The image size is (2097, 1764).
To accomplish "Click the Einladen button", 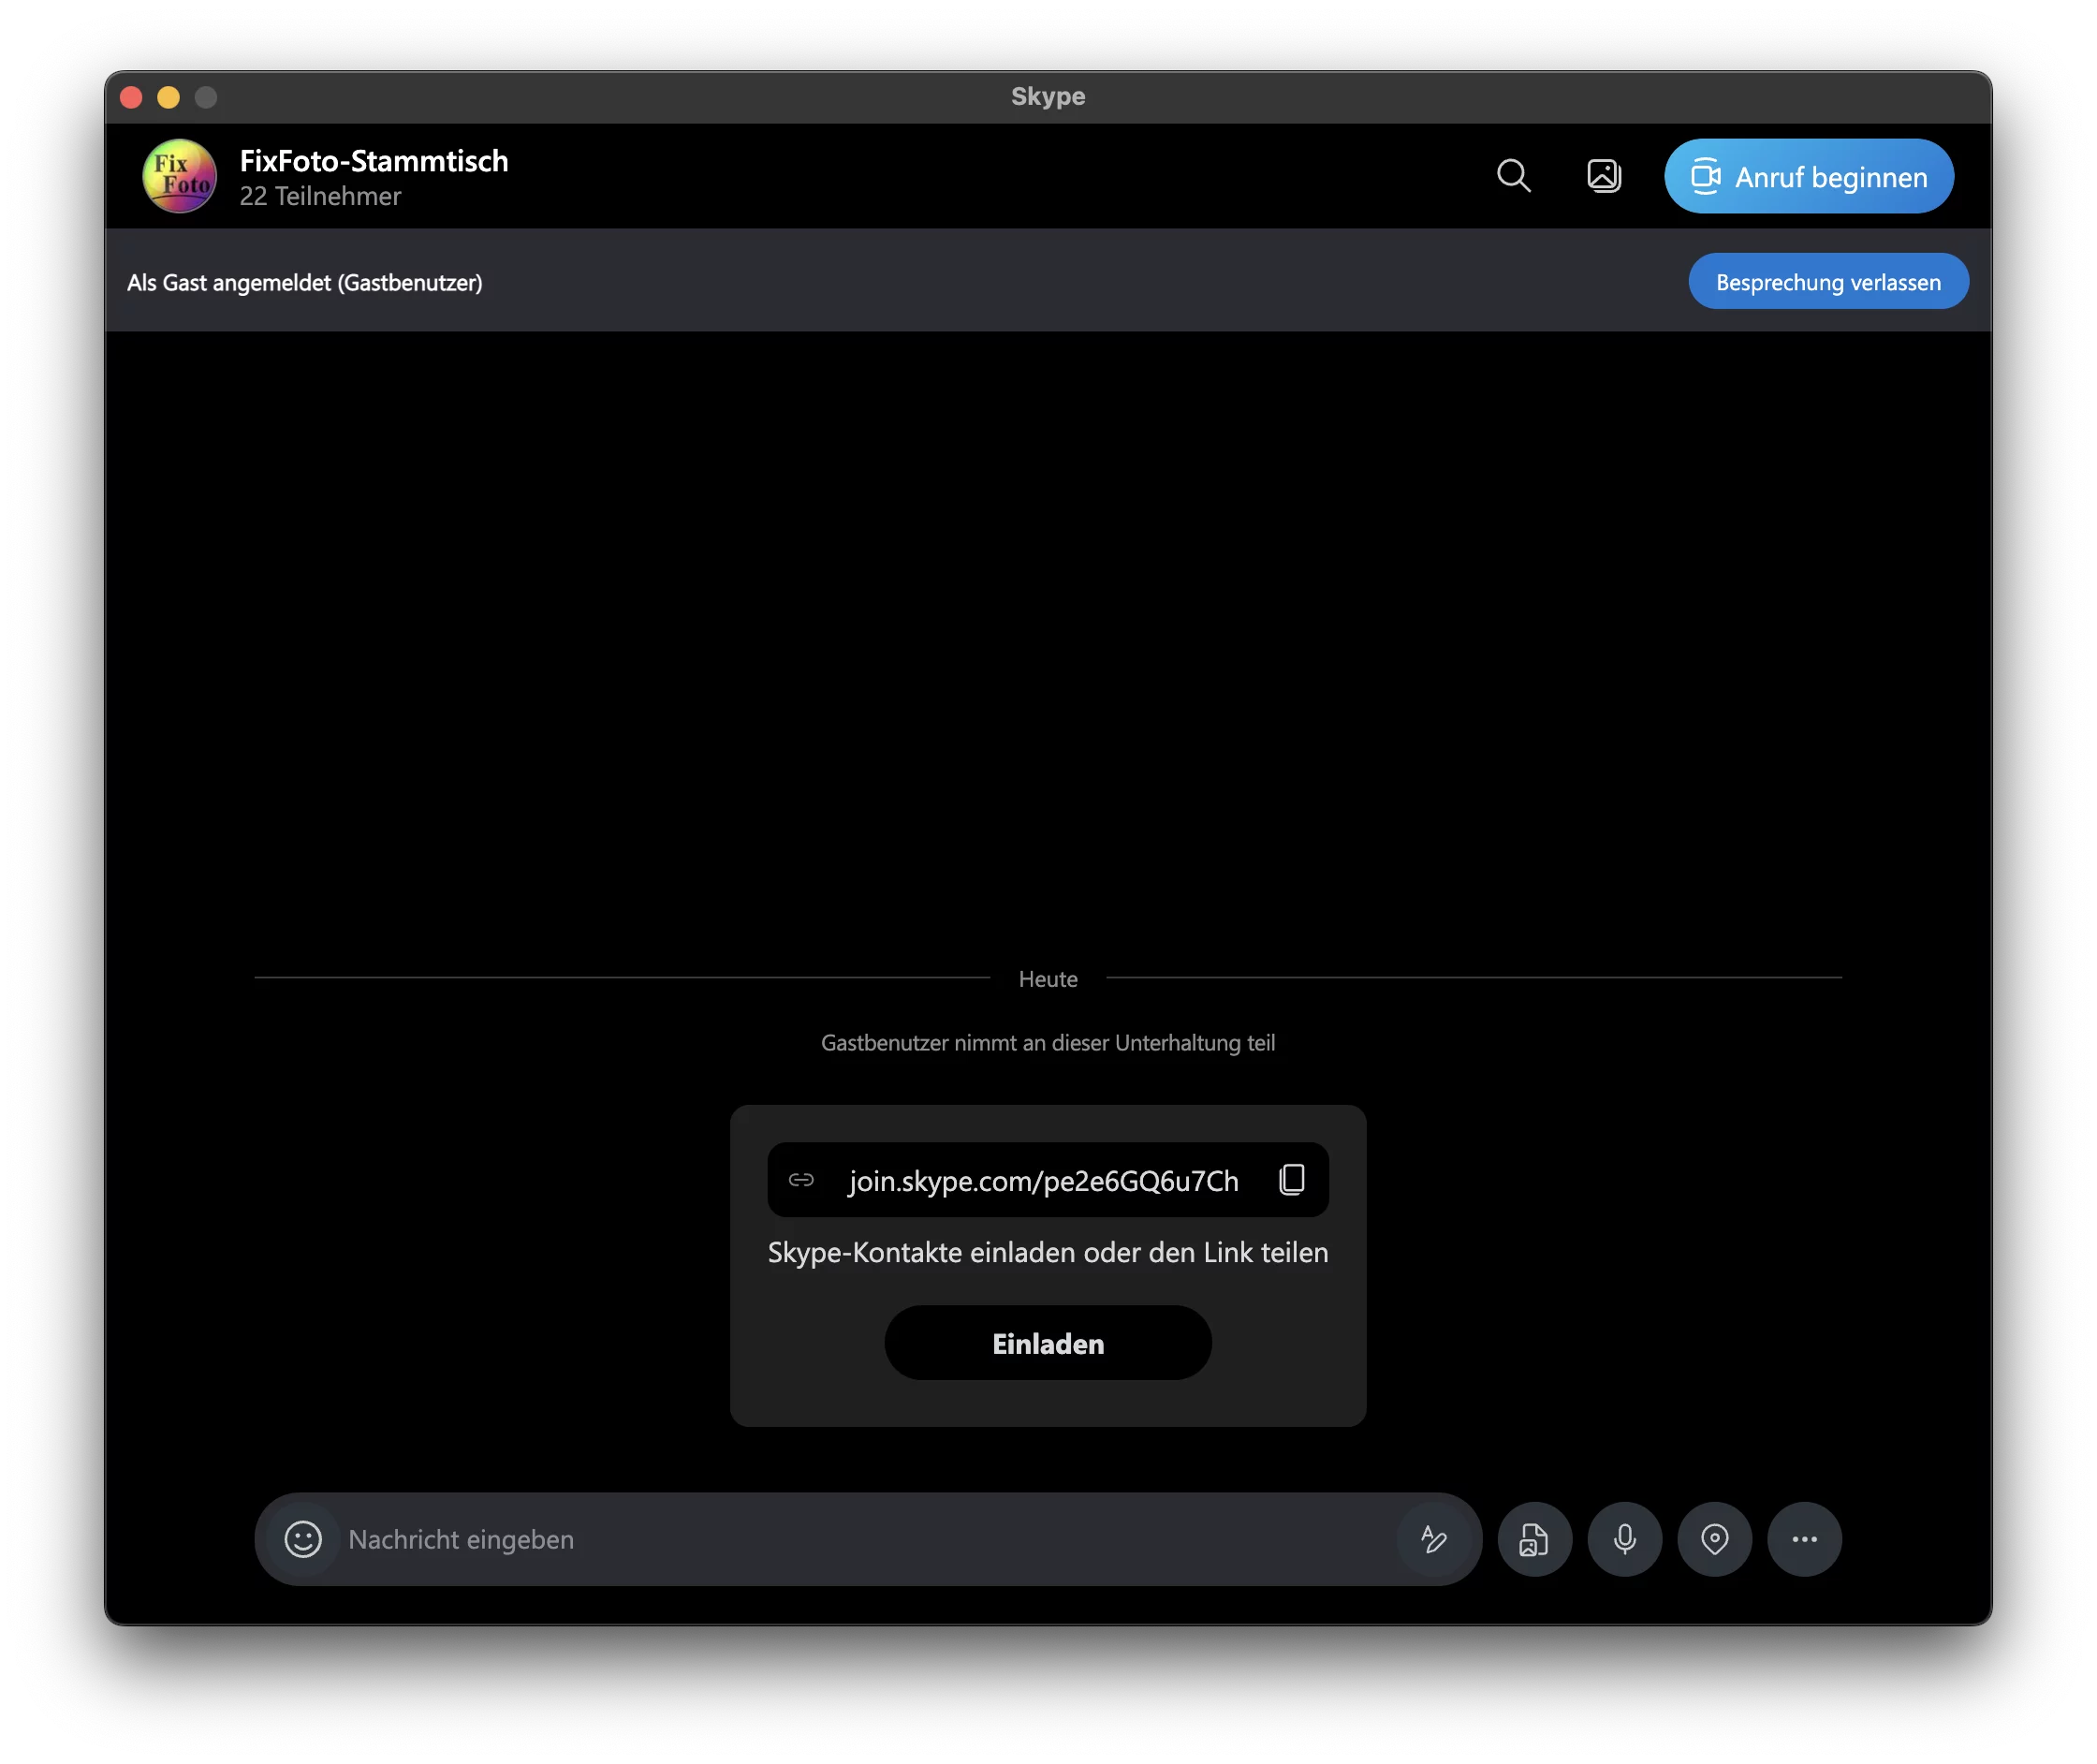I will tap(1048, 1343).
